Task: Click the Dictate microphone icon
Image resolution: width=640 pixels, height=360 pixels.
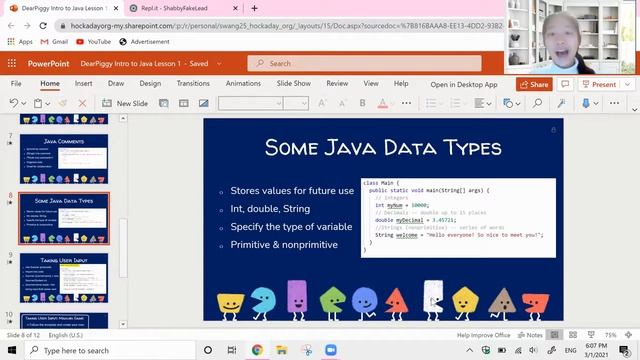Action: click(x=586, y=103)
